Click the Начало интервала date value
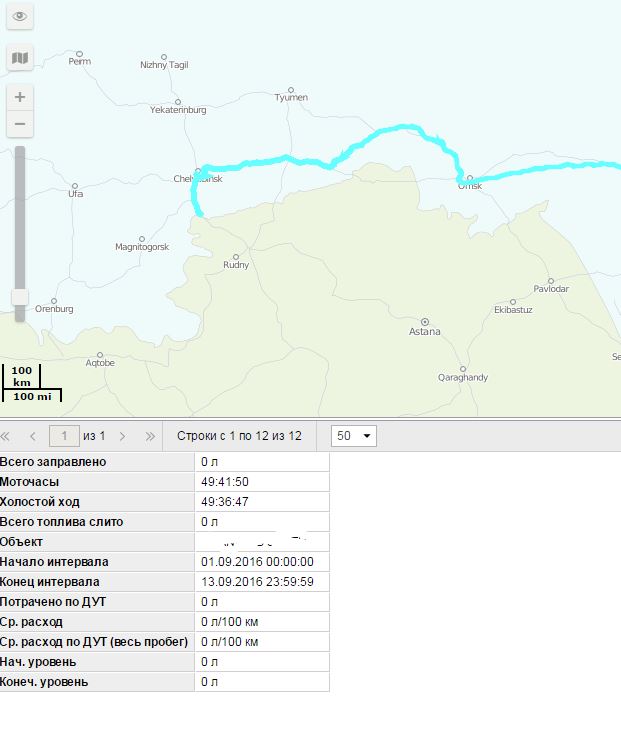Image resolution: width=621 pixels, height=748 pixels. tap(257, 562)
